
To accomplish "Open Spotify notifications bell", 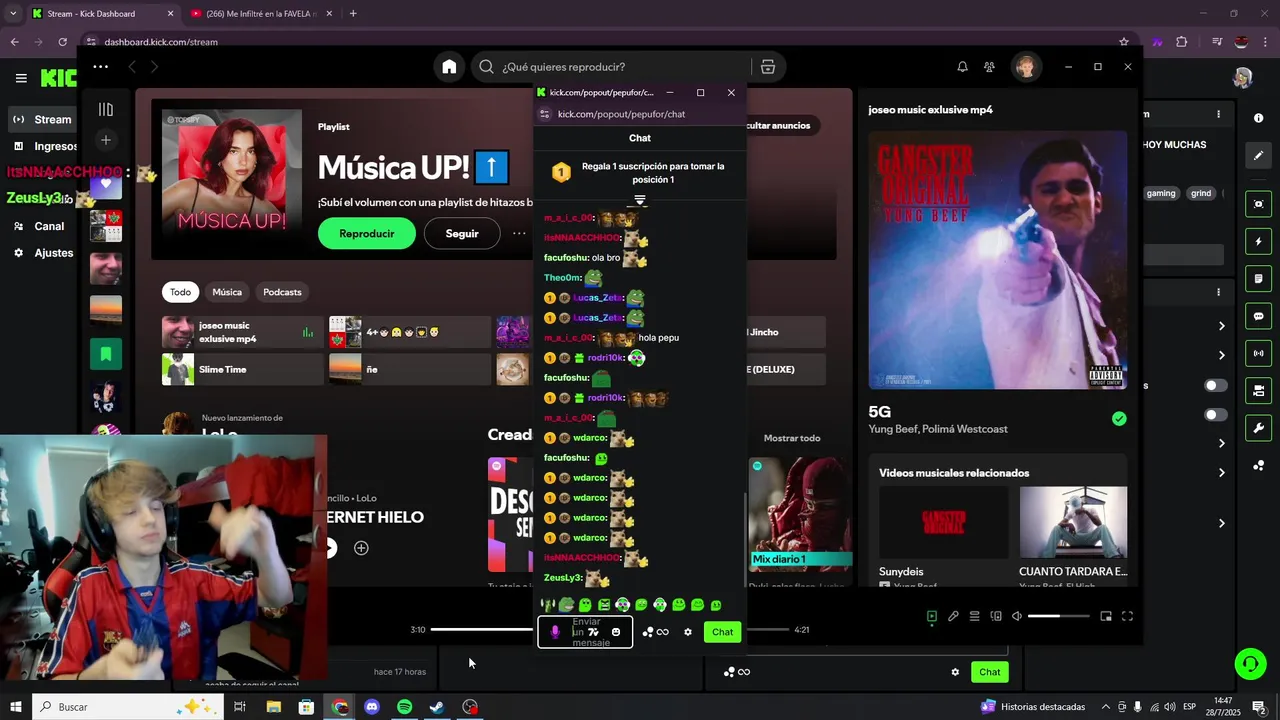I will click(962, 67).
